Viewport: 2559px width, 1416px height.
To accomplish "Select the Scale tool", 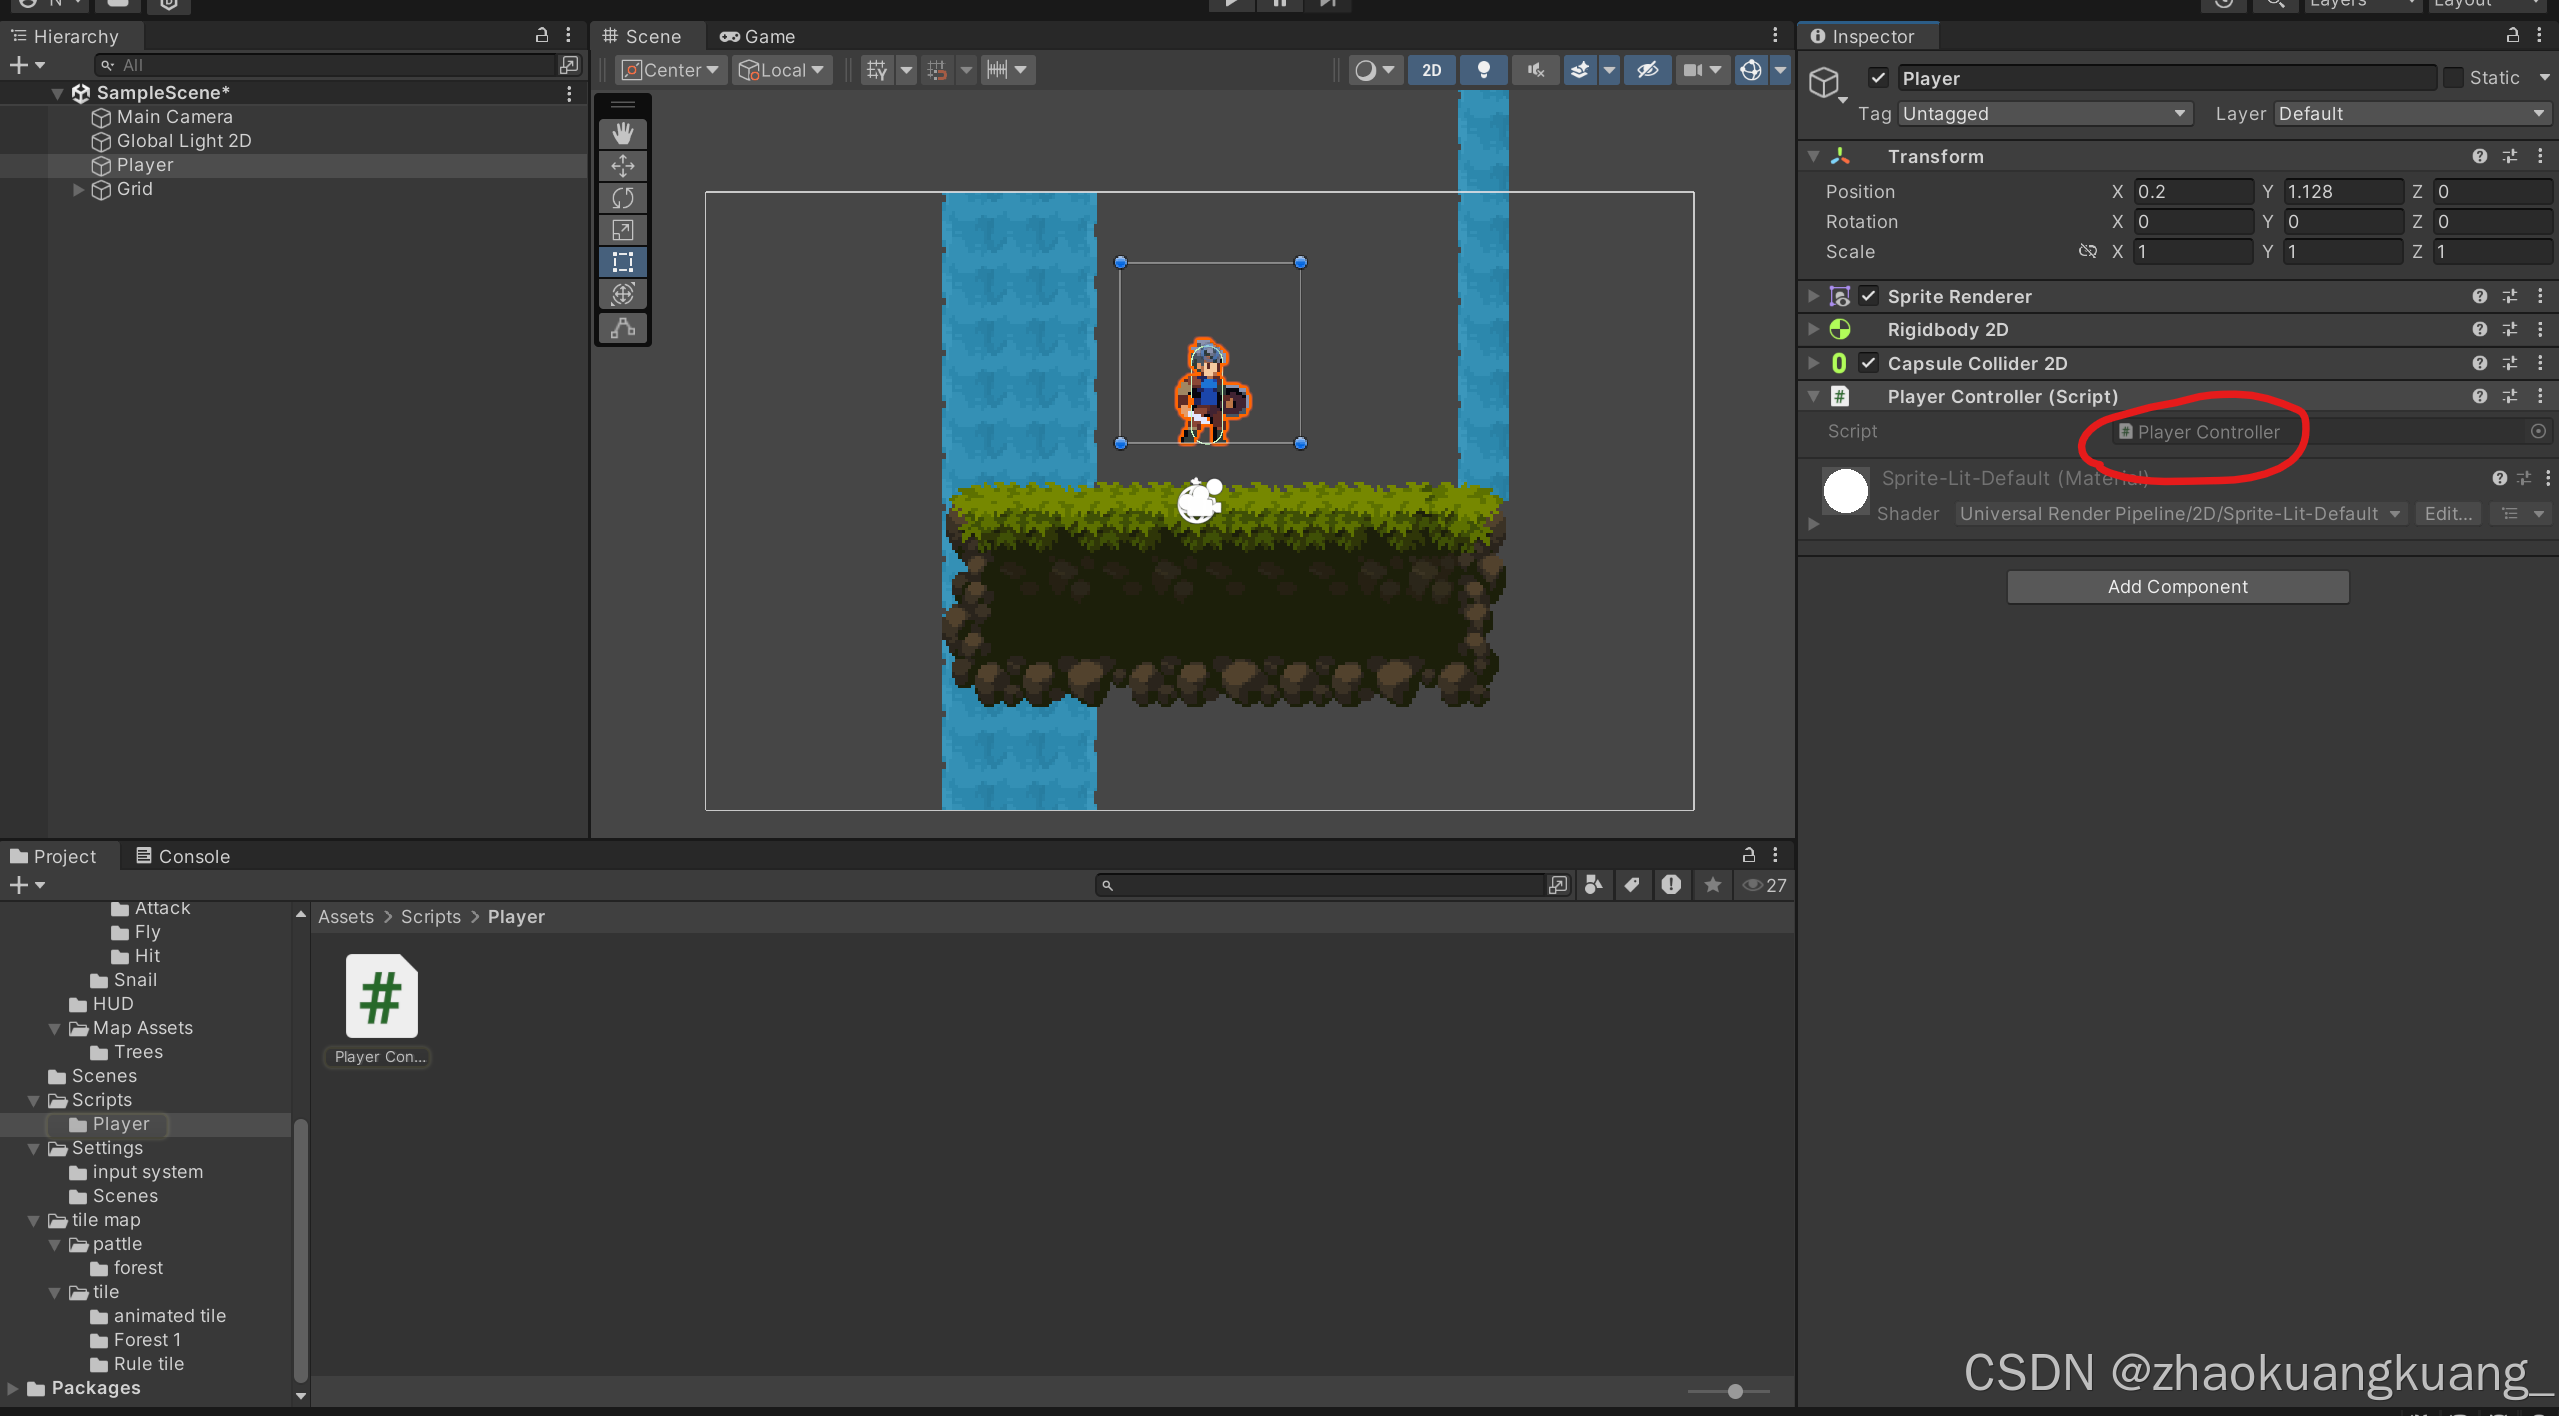I will coord(622,230).
